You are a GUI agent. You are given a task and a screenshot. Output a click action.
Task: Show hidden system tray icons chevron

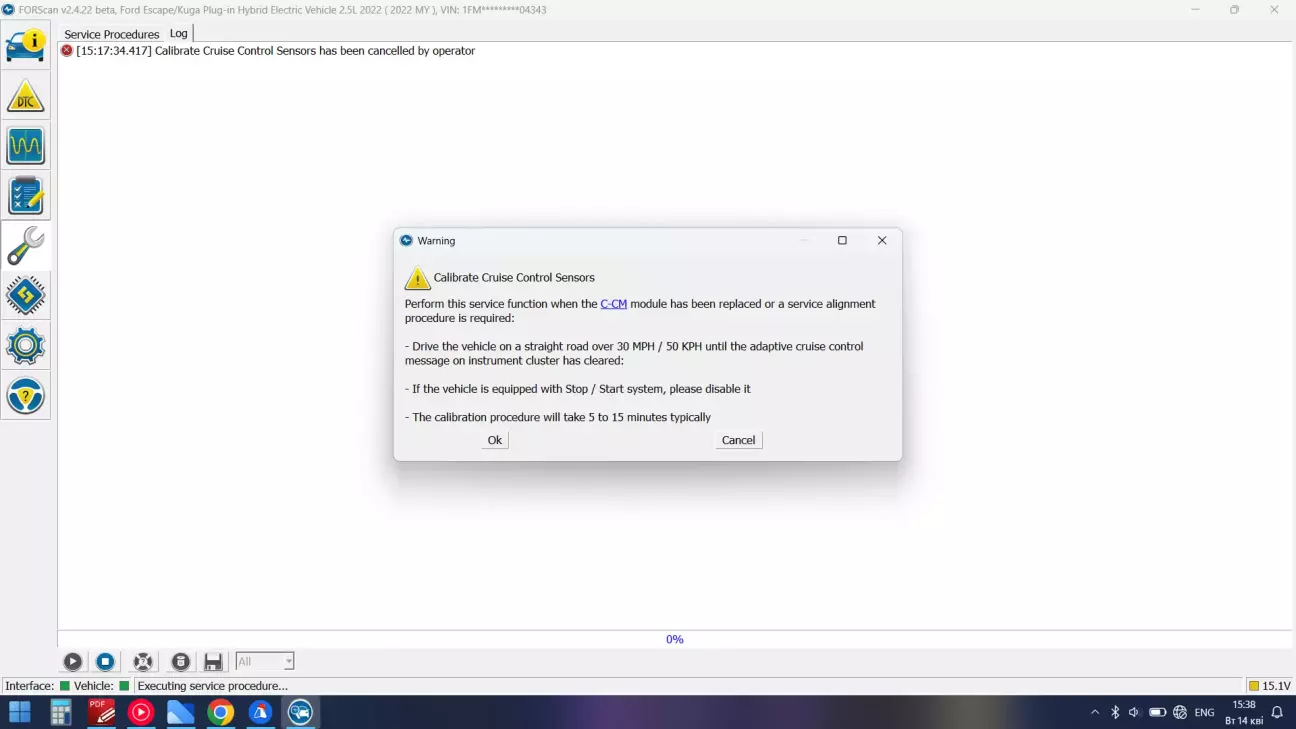1094,713
